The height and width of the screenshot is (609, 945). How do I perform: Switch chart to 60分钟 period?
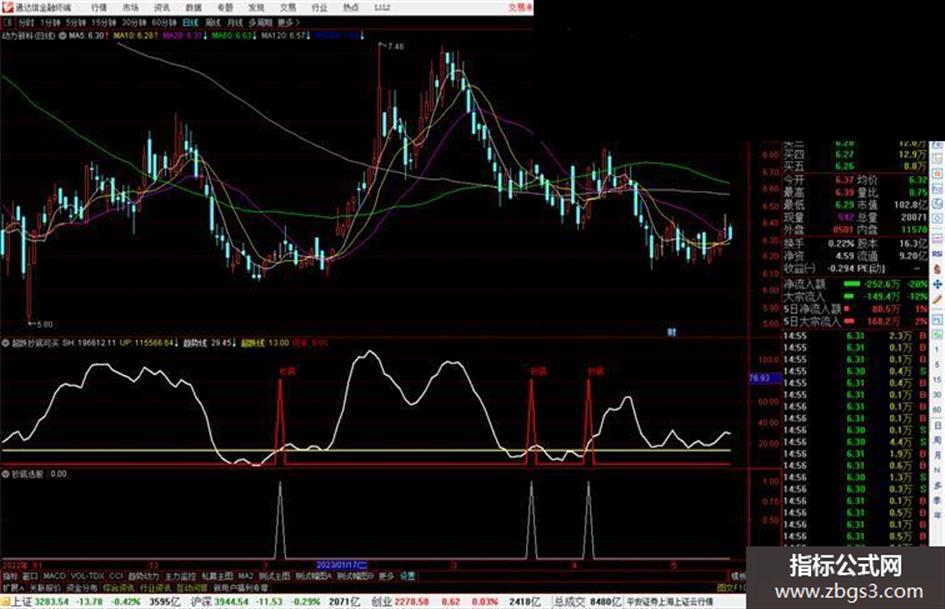164,22
